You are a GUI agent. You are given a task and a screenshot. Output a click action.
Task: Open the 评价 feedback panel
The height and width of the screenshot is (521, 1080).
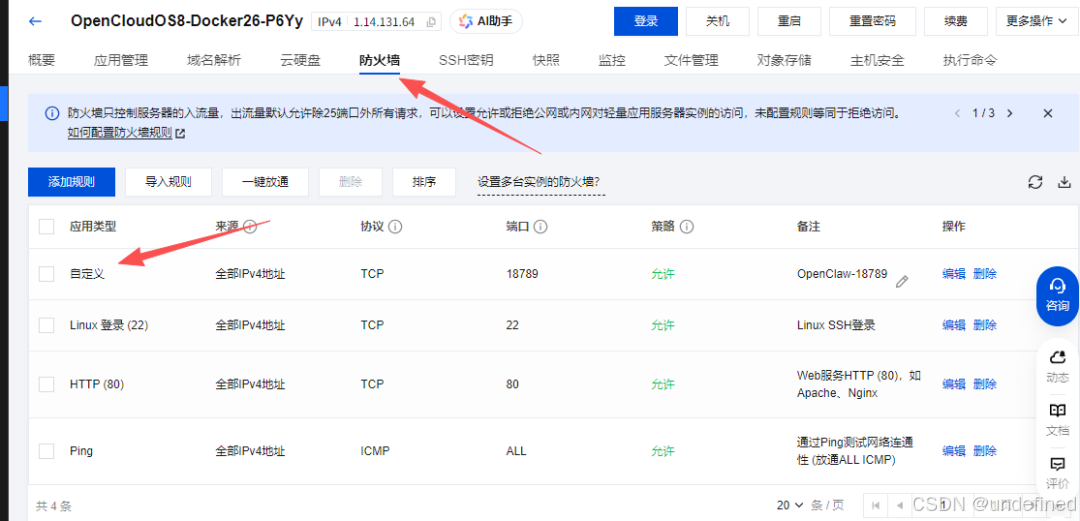click(1057, 473)
